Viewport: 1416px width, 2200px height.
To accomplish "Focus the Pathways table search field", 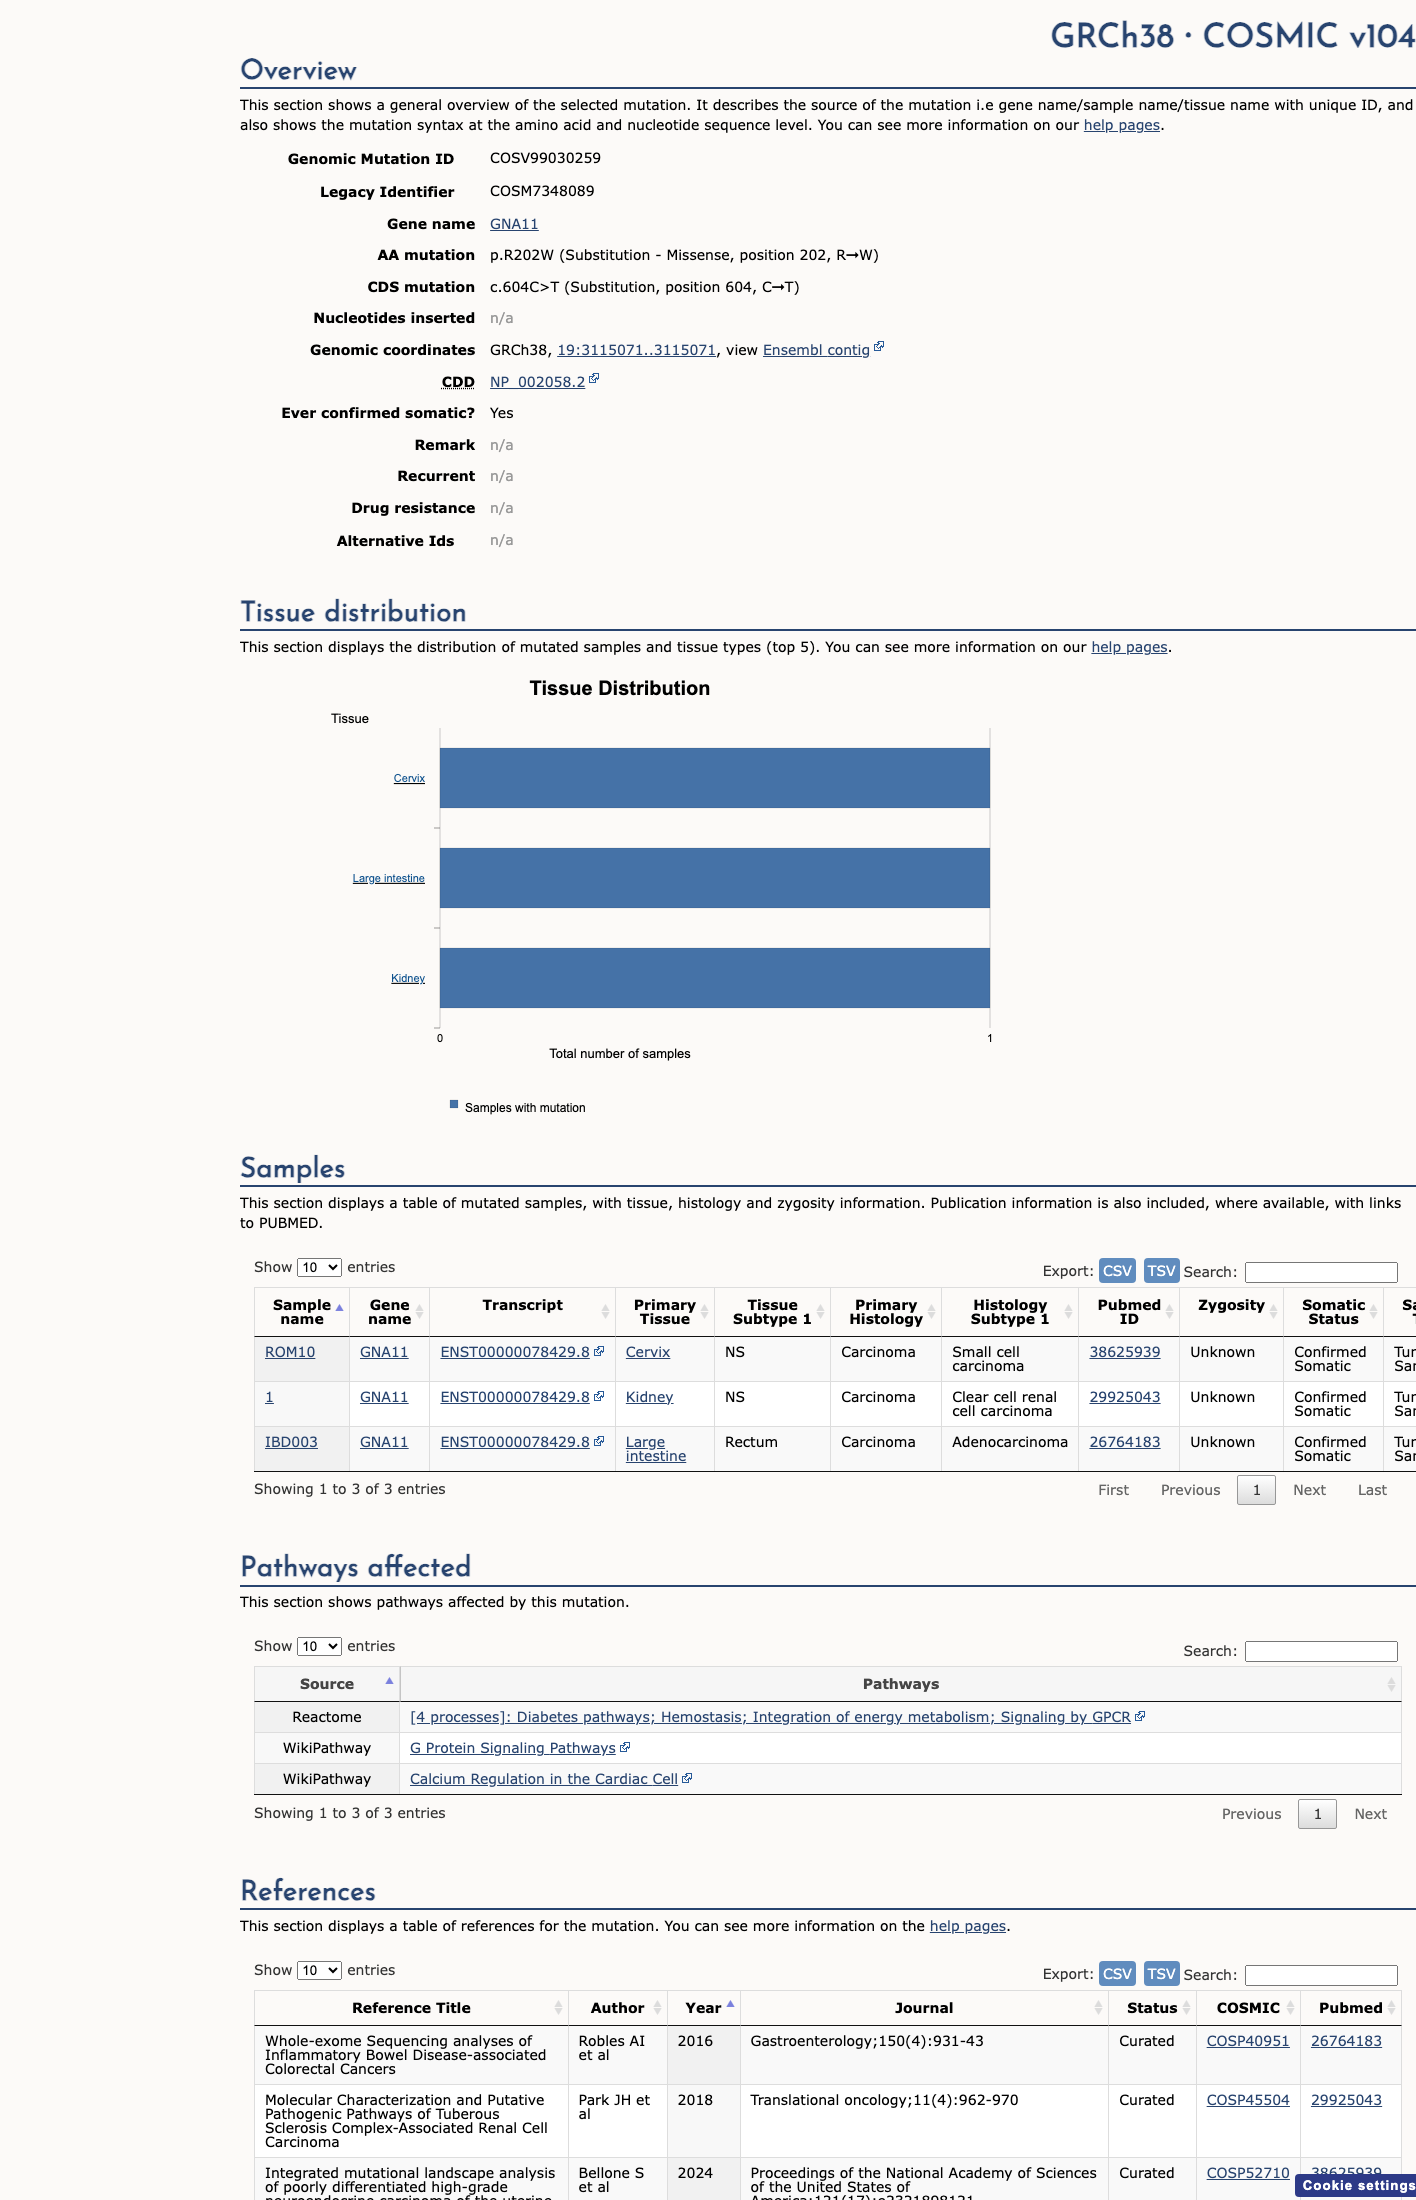I will click(1321, 1651).
